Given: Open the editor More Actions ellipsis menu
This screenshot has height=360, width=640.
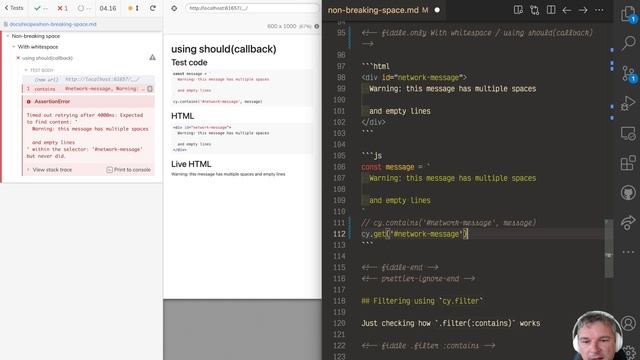Looking at the screenshot, I should [599, 10].
